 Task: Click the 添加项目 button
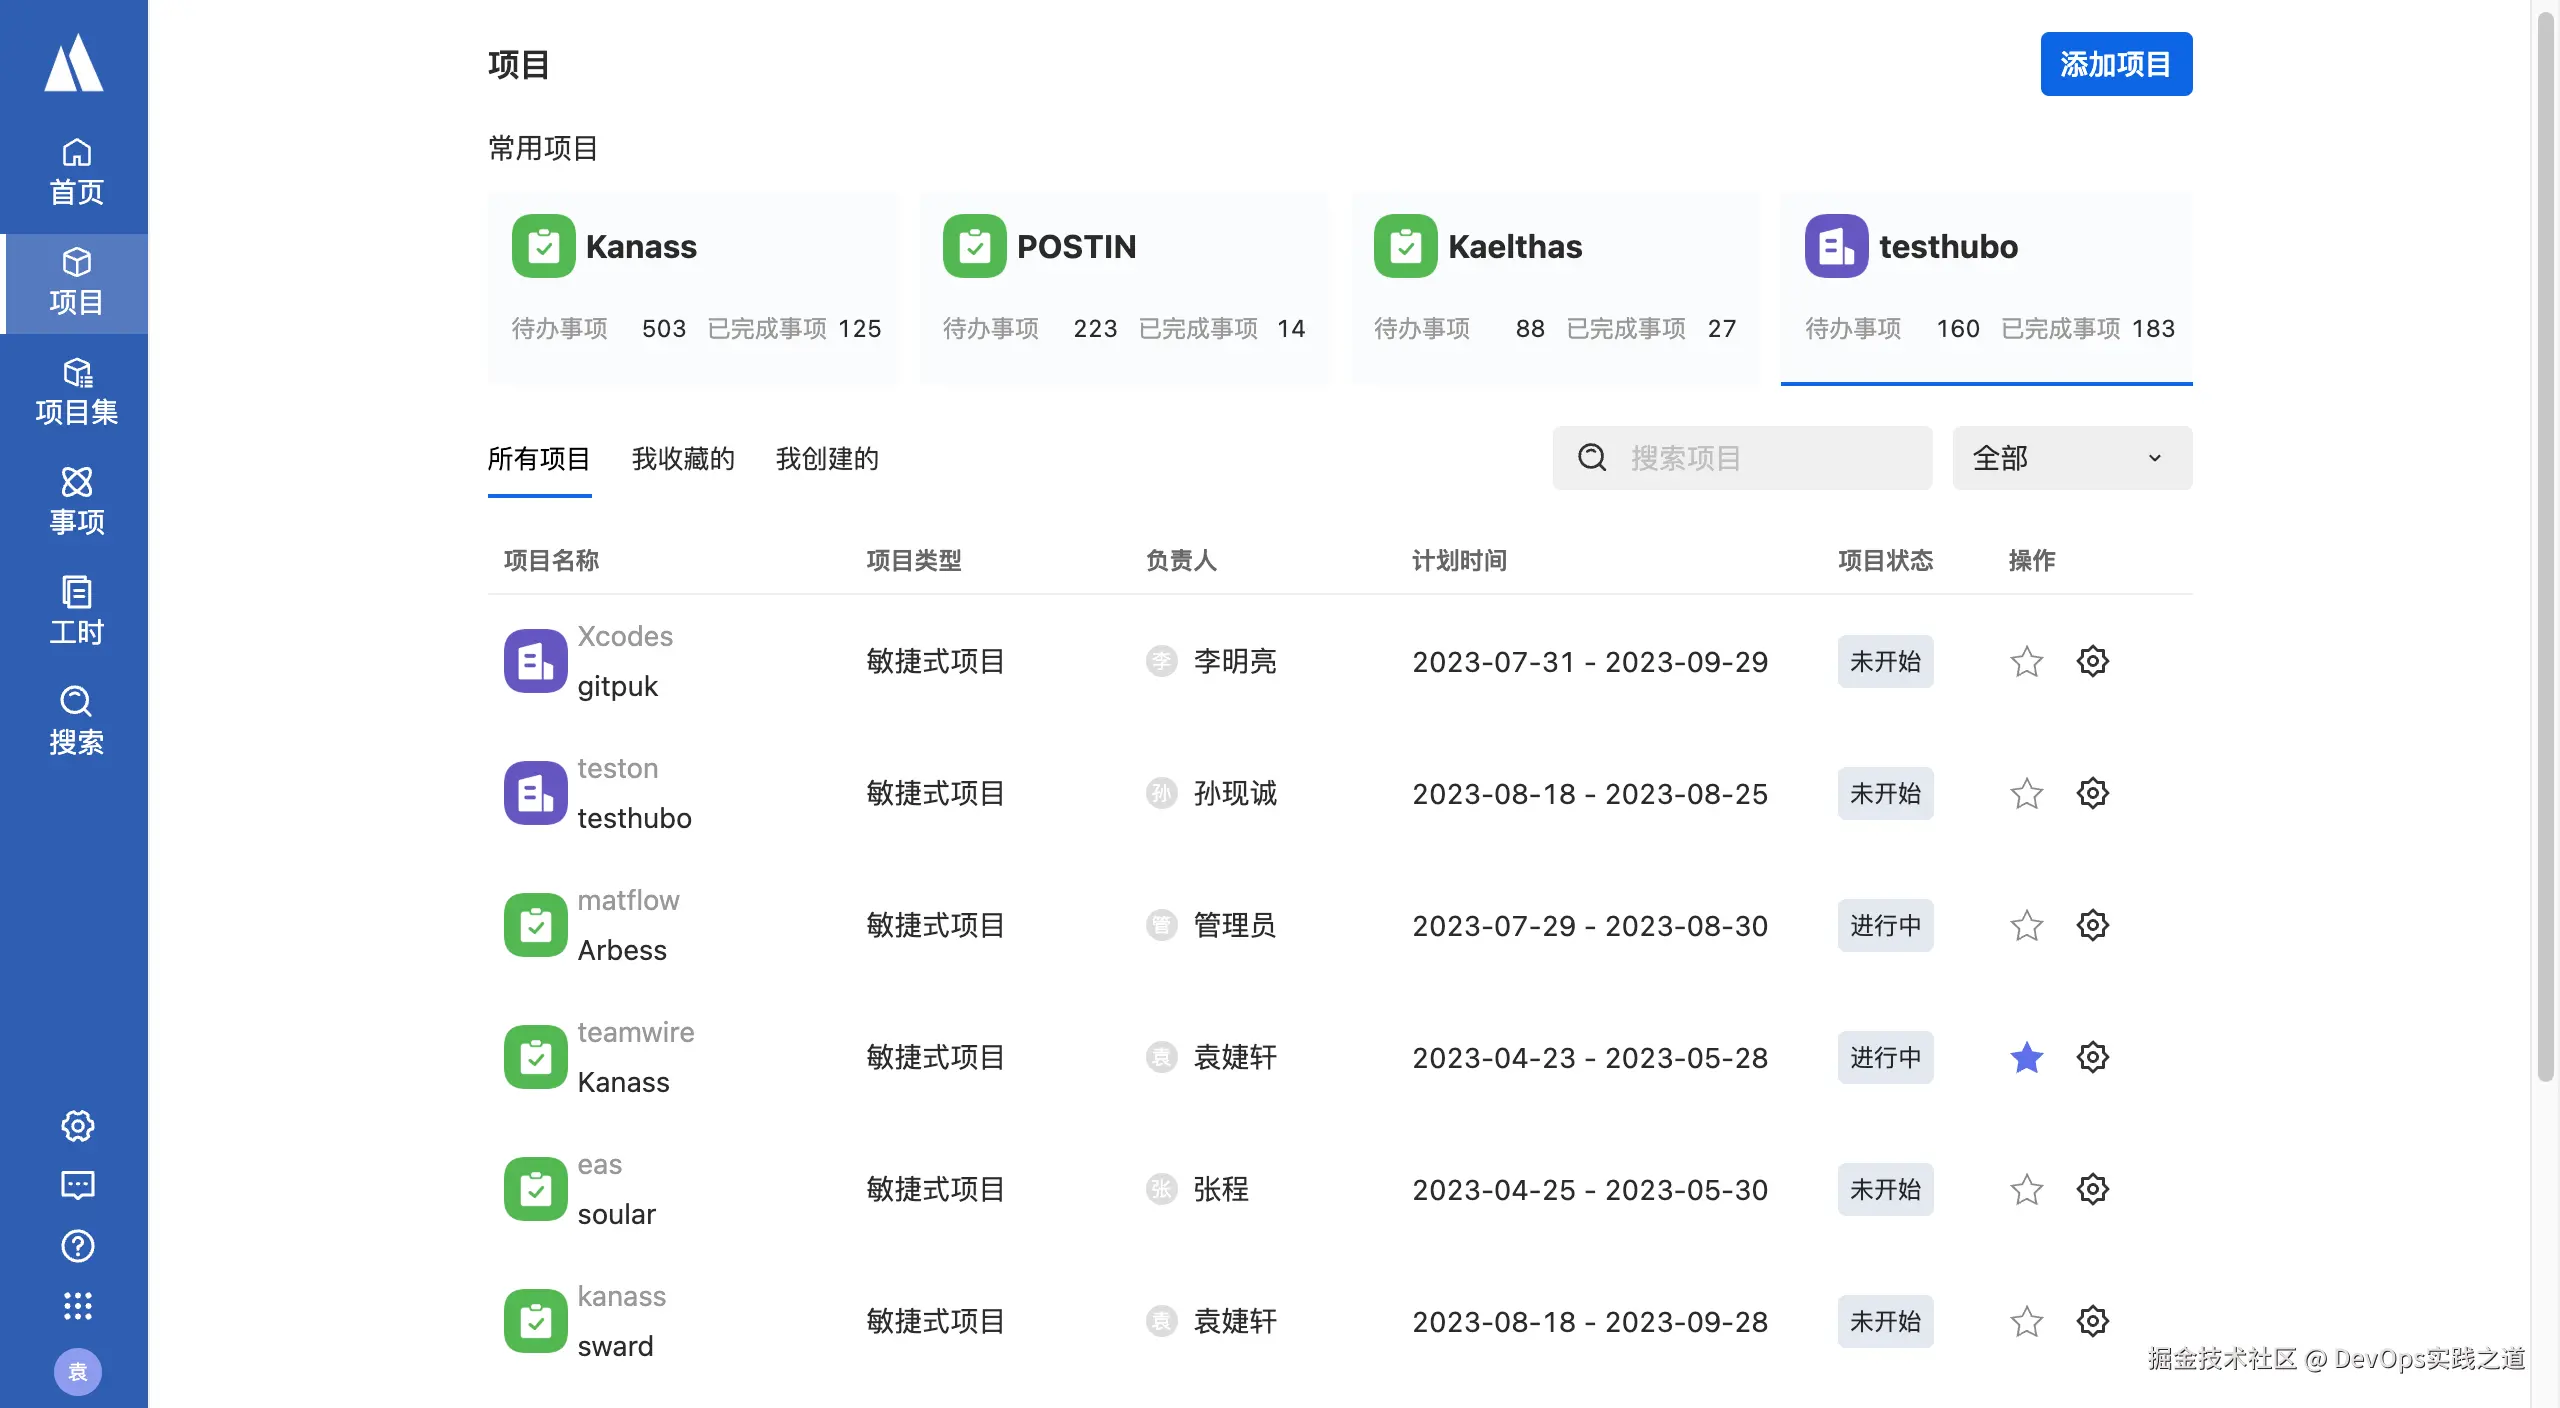click(x=2115, y=64)
